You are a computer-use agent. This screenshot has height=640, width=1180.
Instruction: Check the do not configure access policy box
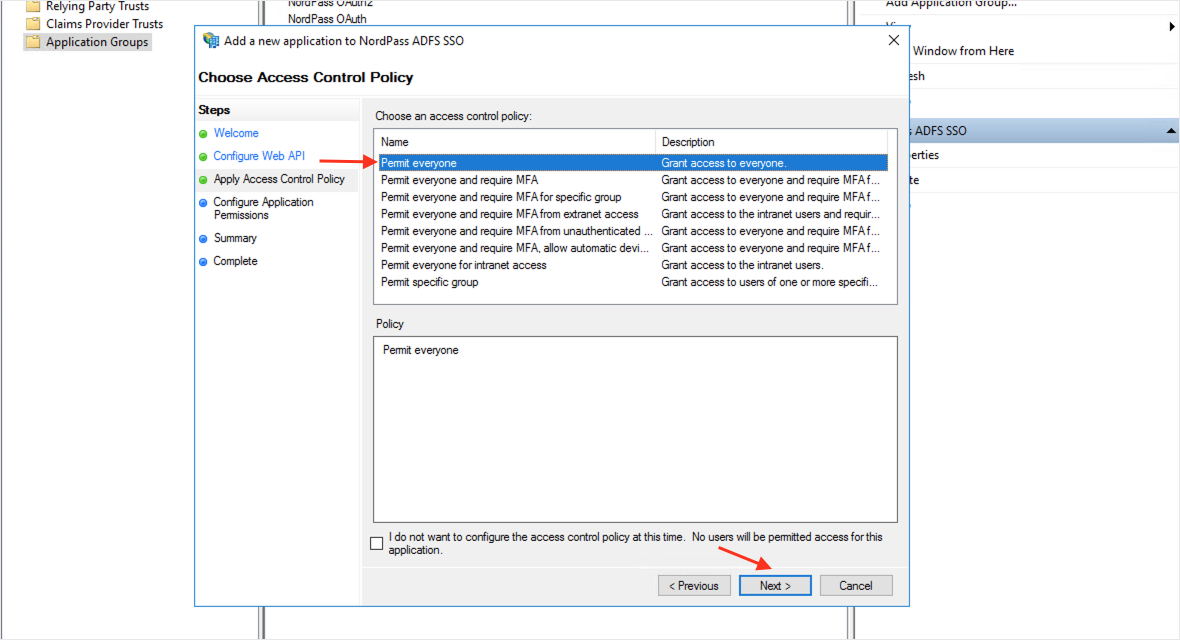coord(377,544)
